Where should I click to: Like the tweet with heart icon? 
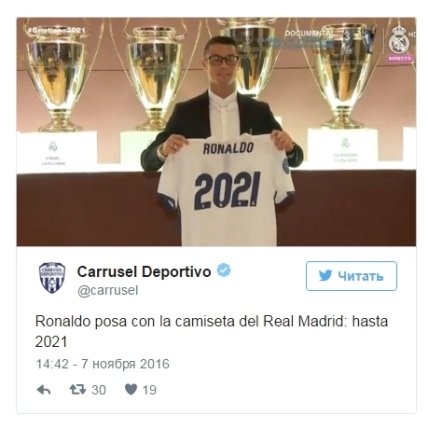(131, 389)
